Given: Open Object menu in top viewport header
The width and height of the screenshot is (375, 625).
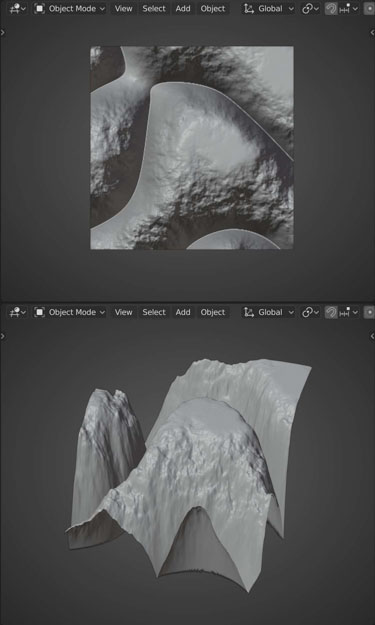Looking at the screenshot, I should coord(213,8).
